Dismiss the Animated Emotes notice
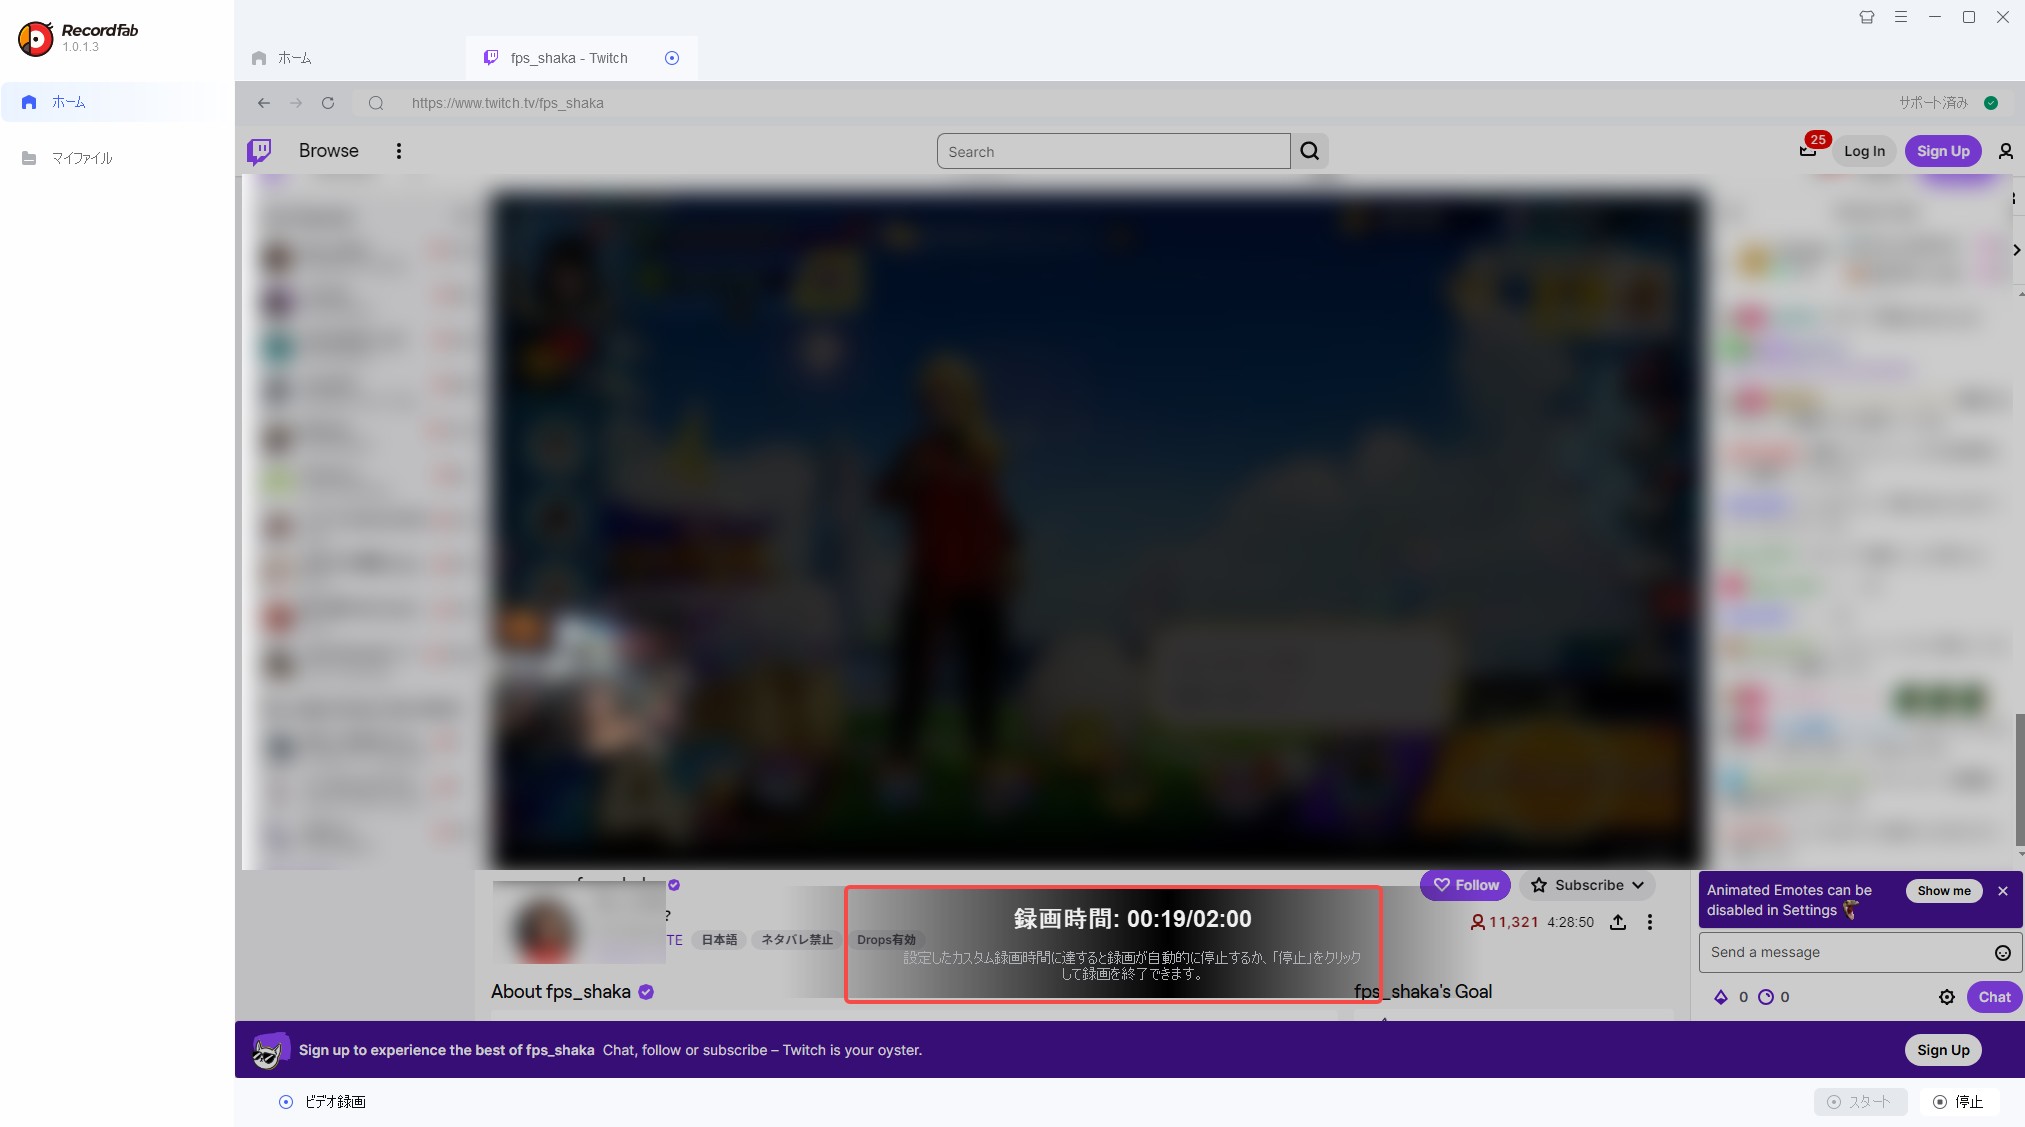 [x=2003, y=891]
